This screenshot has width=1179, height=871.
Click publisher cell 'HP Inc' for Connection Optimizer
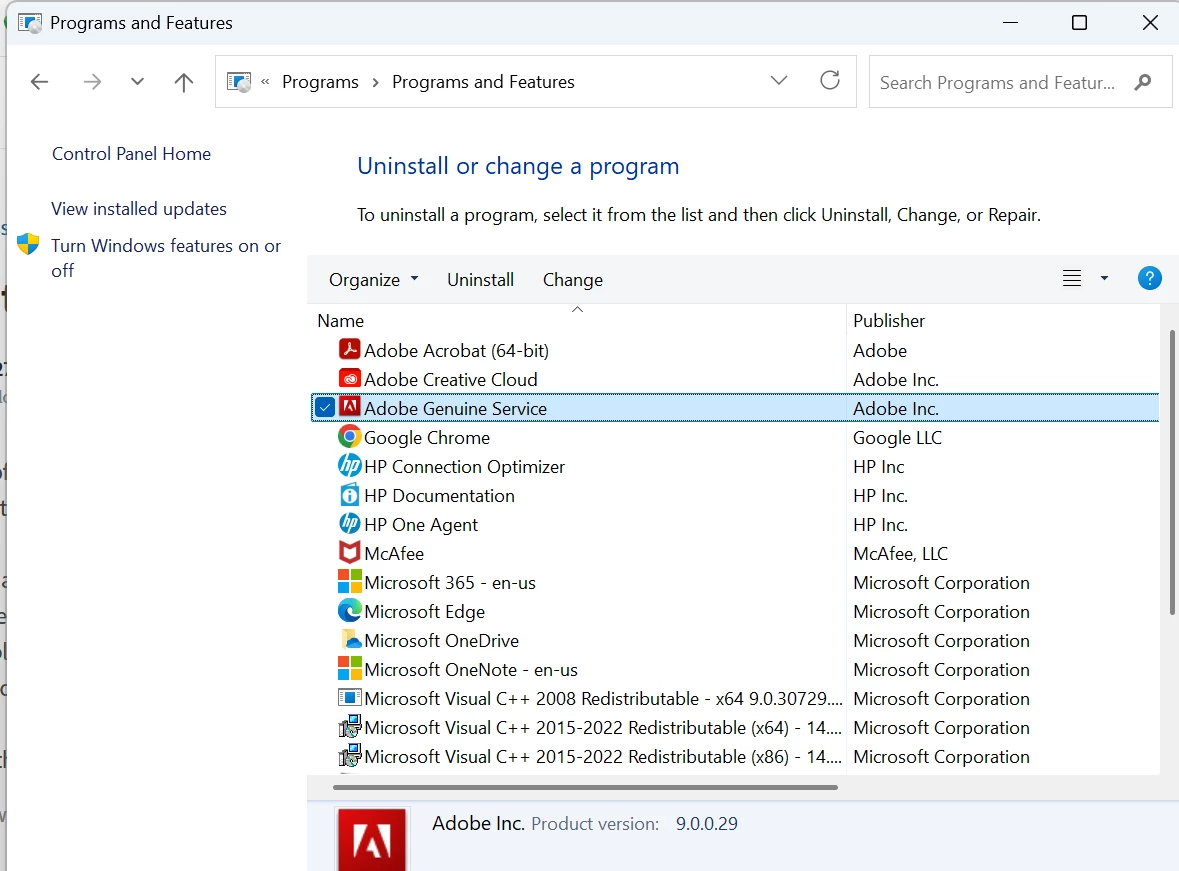pyautogui.click(x=878, y=466)
